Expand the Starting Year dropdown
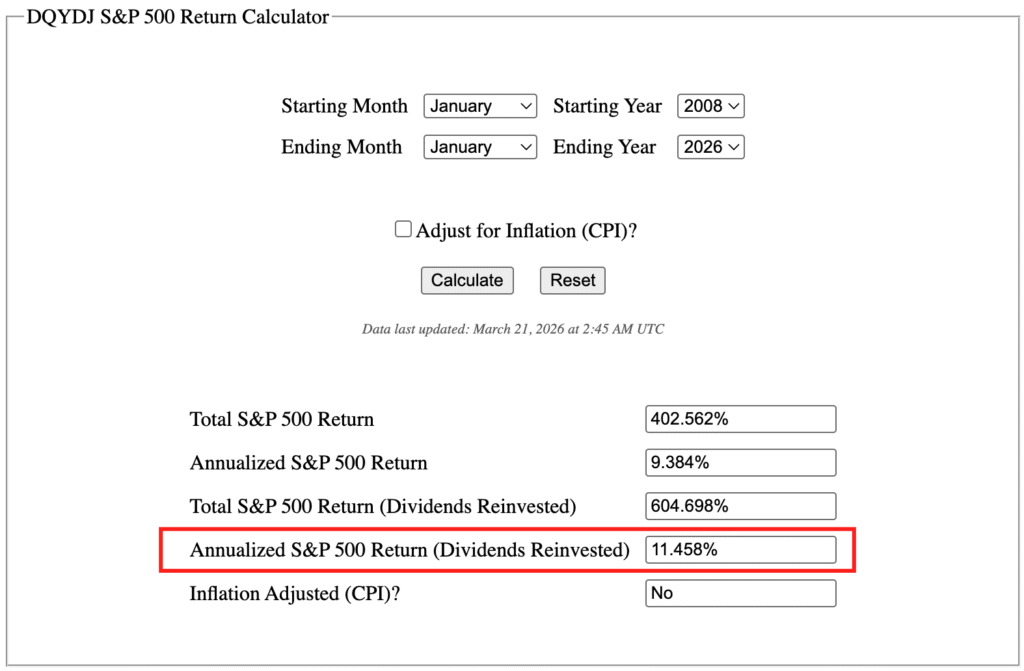Viewport: 1024px width, 671px height. click(710, 106)
